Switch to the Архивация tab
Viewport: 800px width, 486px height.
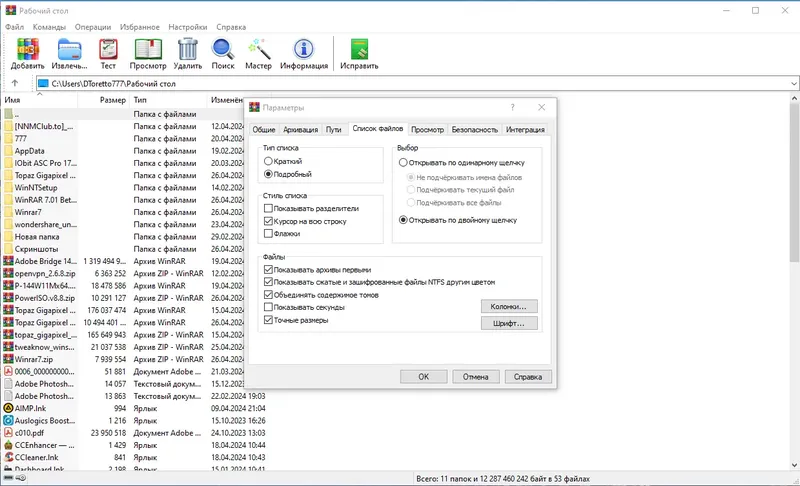click(x=301, y=130)
